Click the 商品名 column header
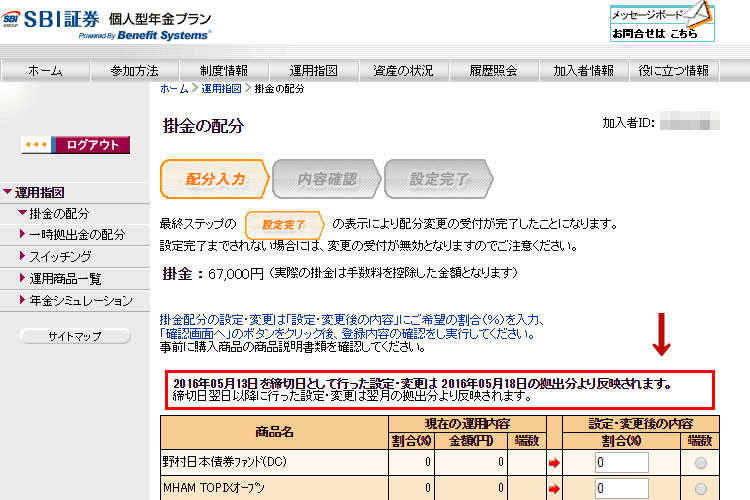The image size is (750, 500). point(274,432)
